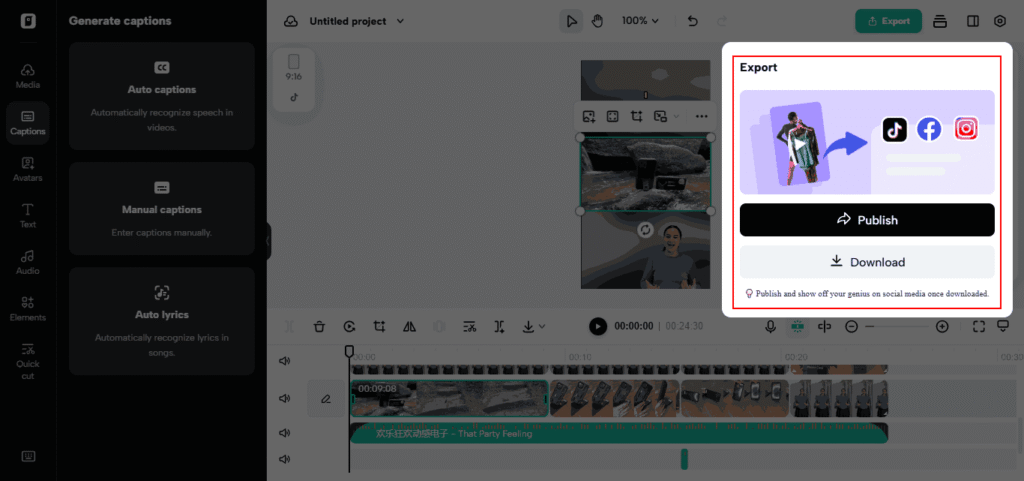Click the hide timeline panel icon

(x=1003, y=326)
